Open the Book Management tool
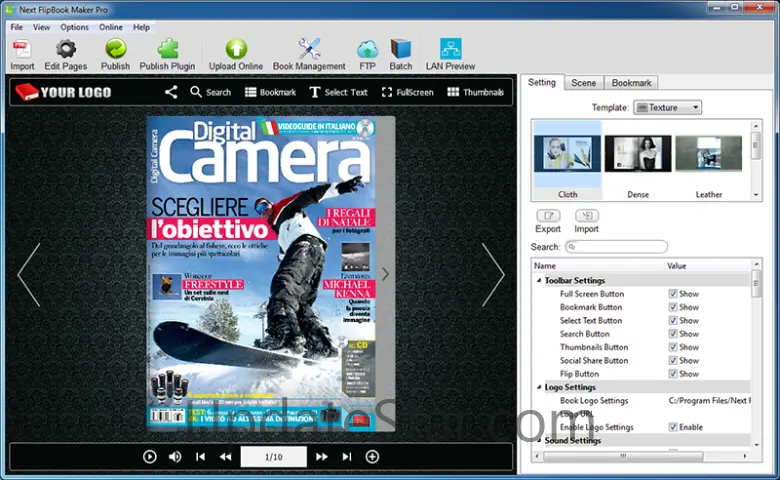Viewport: 780px width, 480px height. pyautogui.click(x=309, y=50)
